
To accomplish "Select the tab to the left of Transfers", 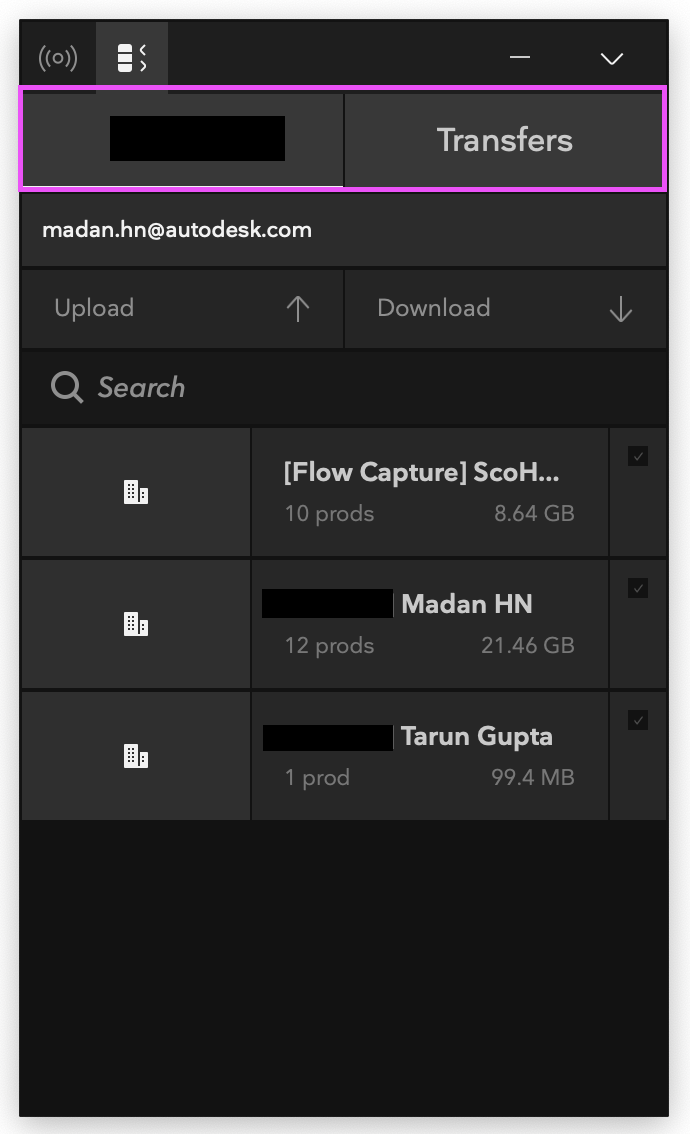I will click(182, 139).
